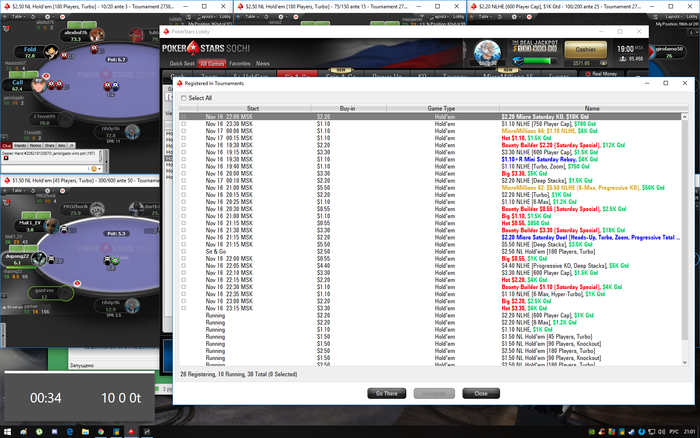700x438 pixels.
Task: Sort tournaments by the Game Type column
Action: (x=441, y=108)
